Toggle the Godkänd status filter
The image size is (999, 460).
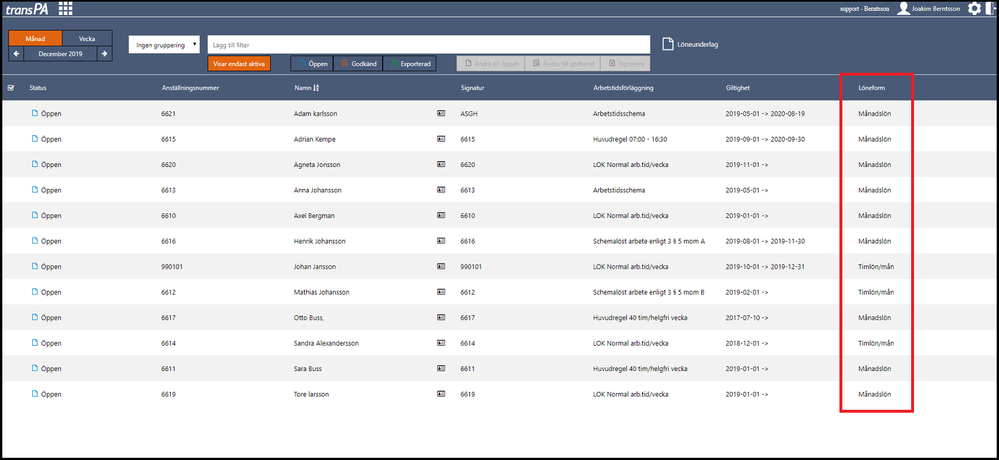point(358,64)
